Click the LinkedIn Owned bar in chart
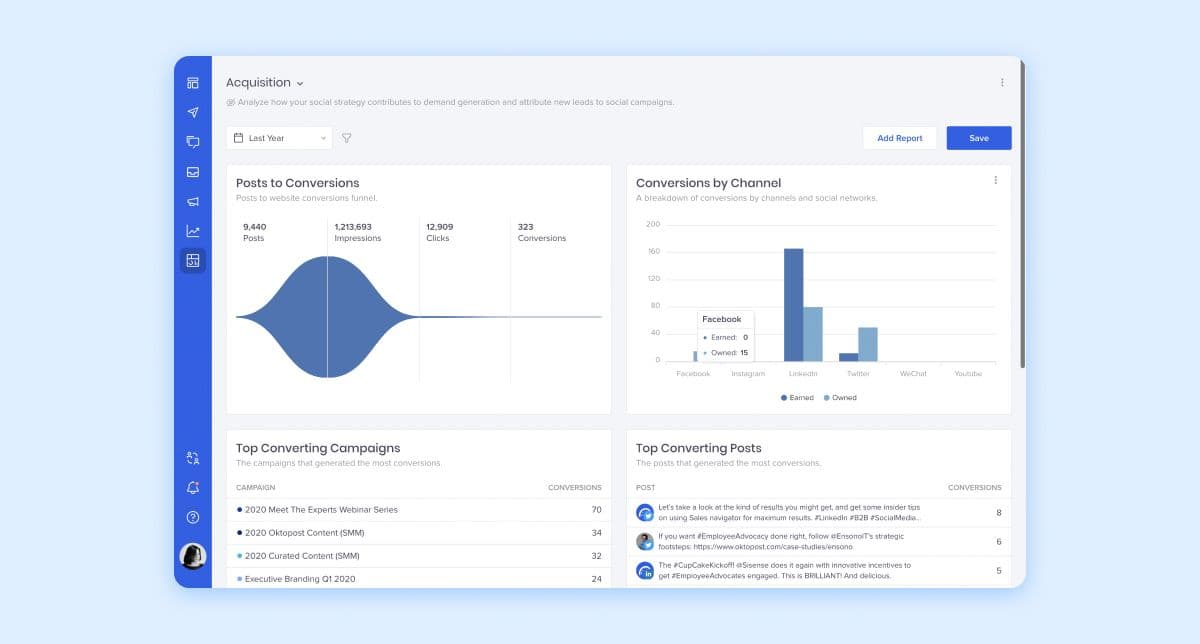 pos(813,334)
